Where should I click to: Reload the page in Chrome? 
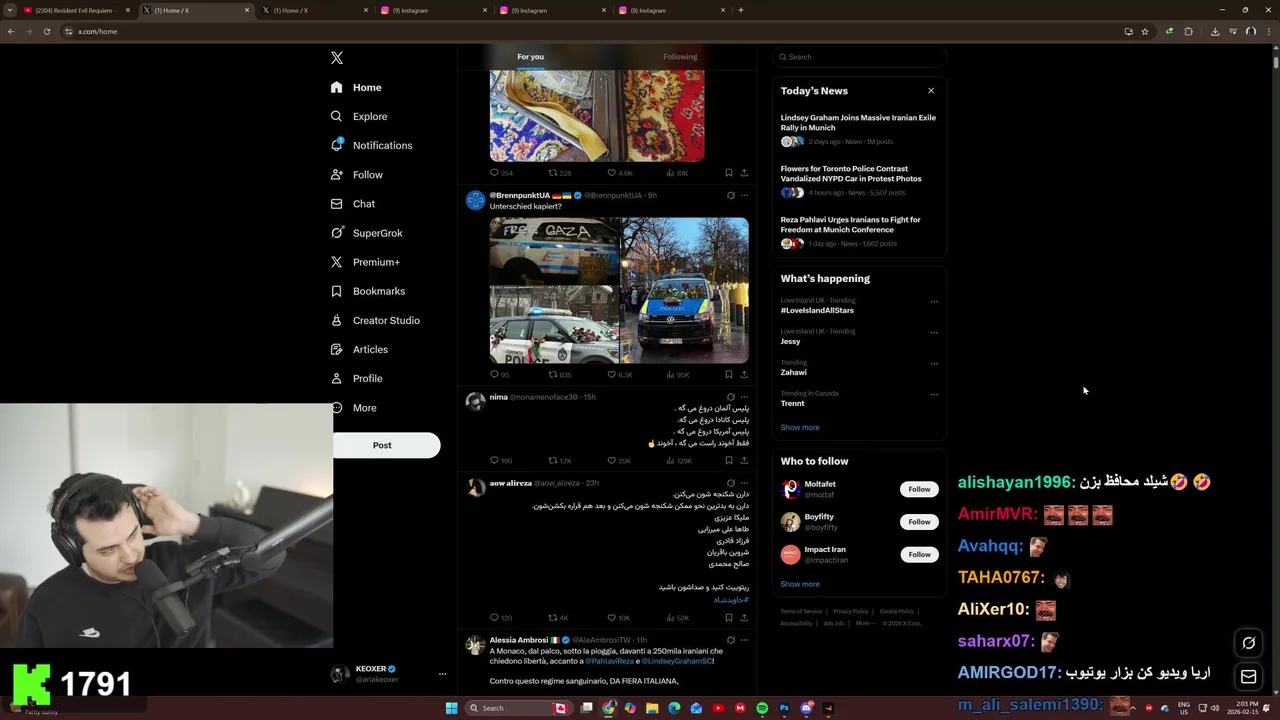pos(46,31)
